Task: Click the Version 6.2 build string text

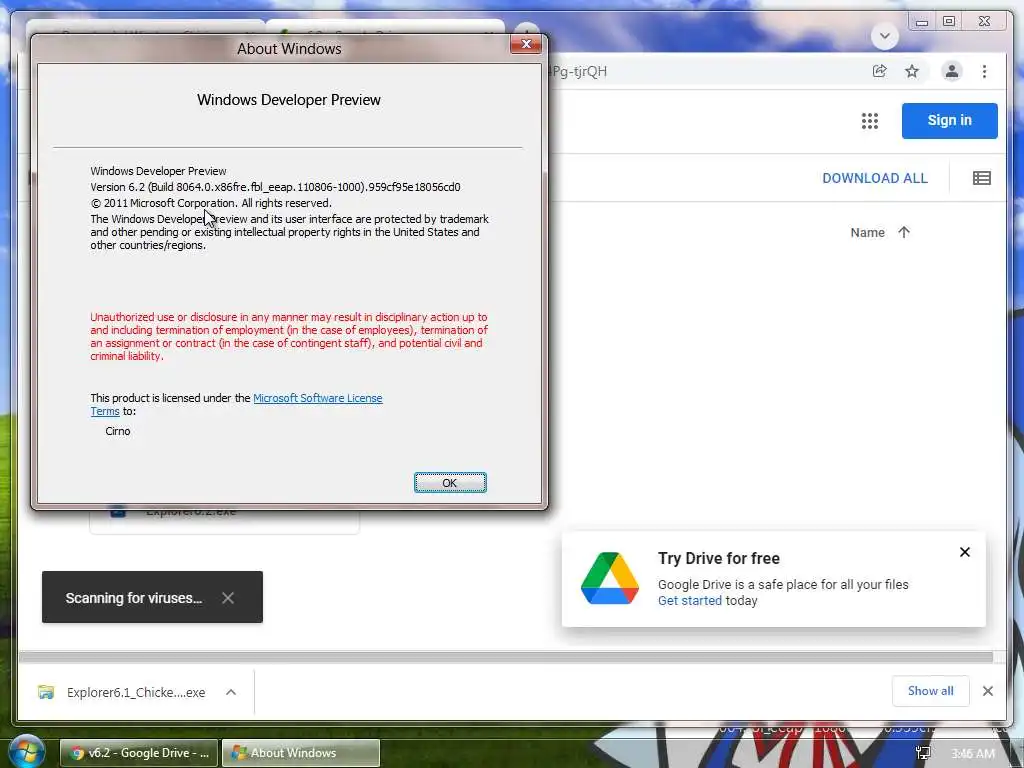Action: tap(275, 187)
